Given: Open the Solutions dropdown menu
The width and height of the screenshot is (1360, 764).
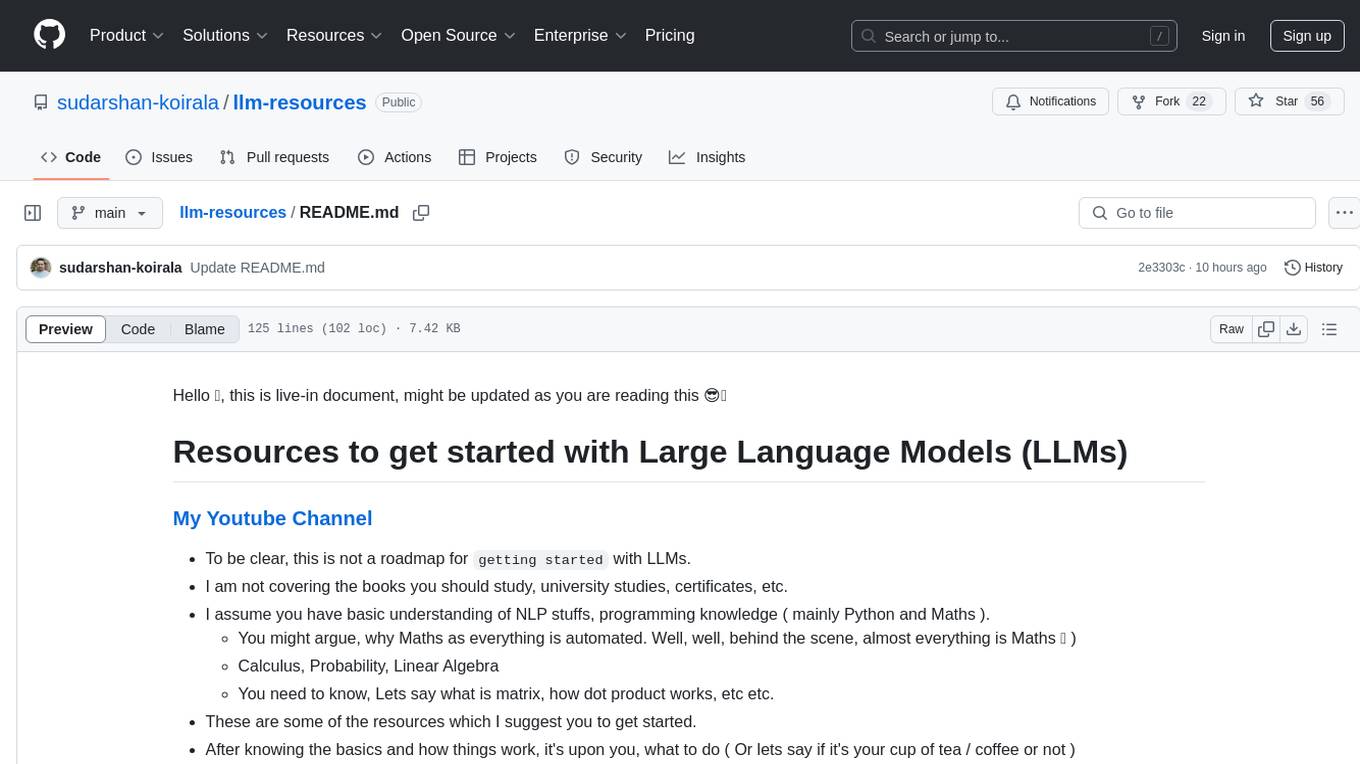Looking at the screenshot, I should [x=225, y=35].
